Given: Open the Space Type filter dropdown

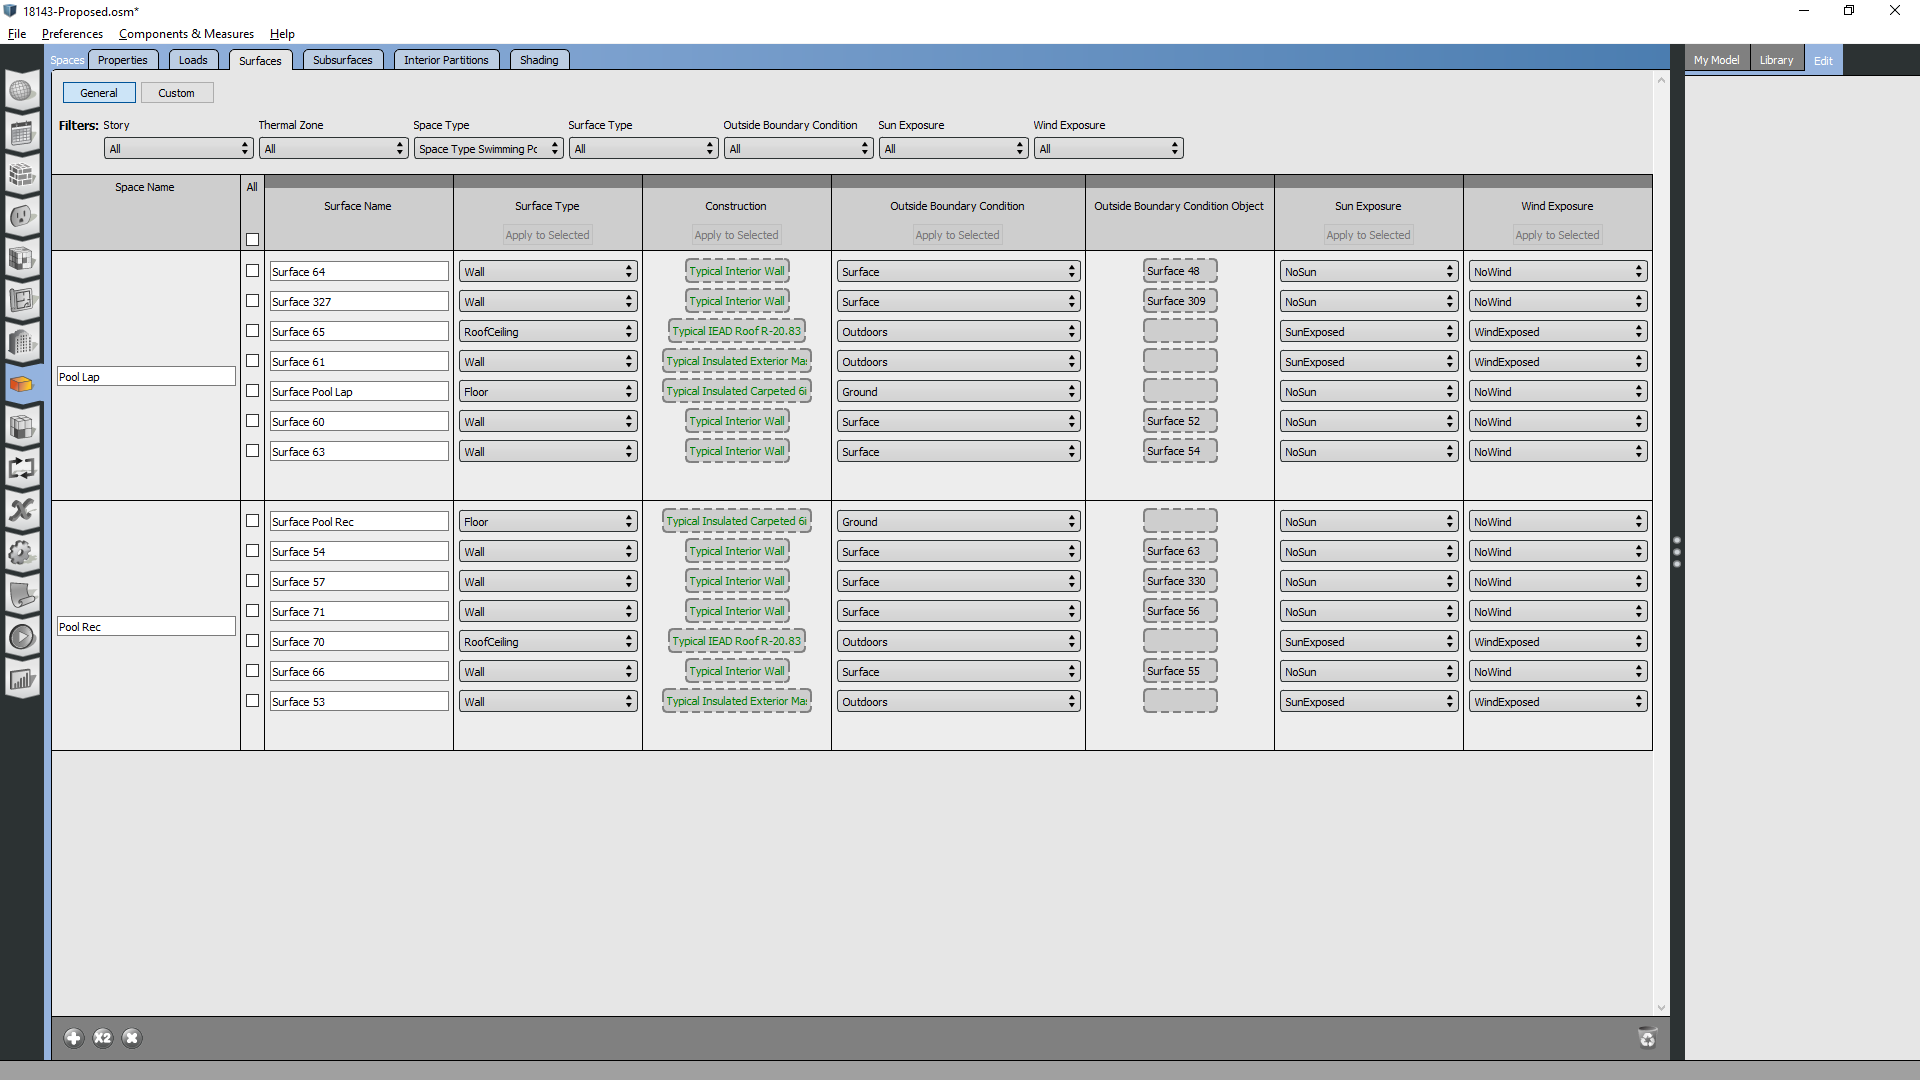Looking at the screenshot, I should coord(487,149).
